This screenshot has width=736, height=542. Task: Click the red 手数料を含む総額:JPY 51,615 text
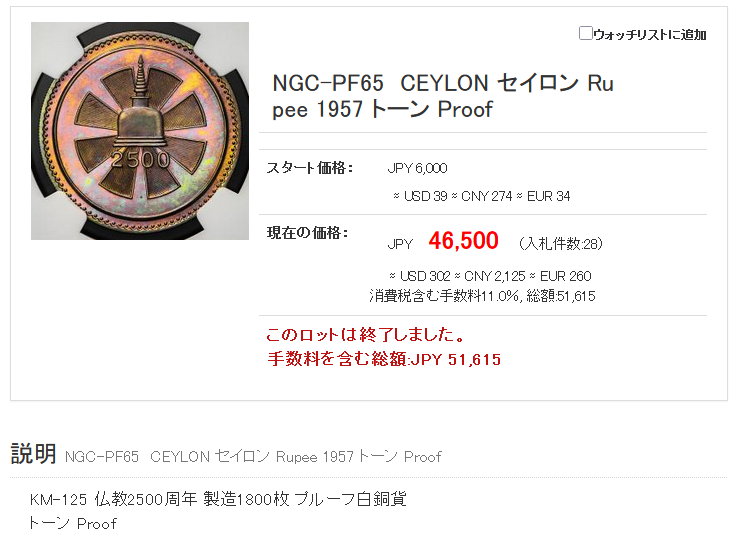383,359
